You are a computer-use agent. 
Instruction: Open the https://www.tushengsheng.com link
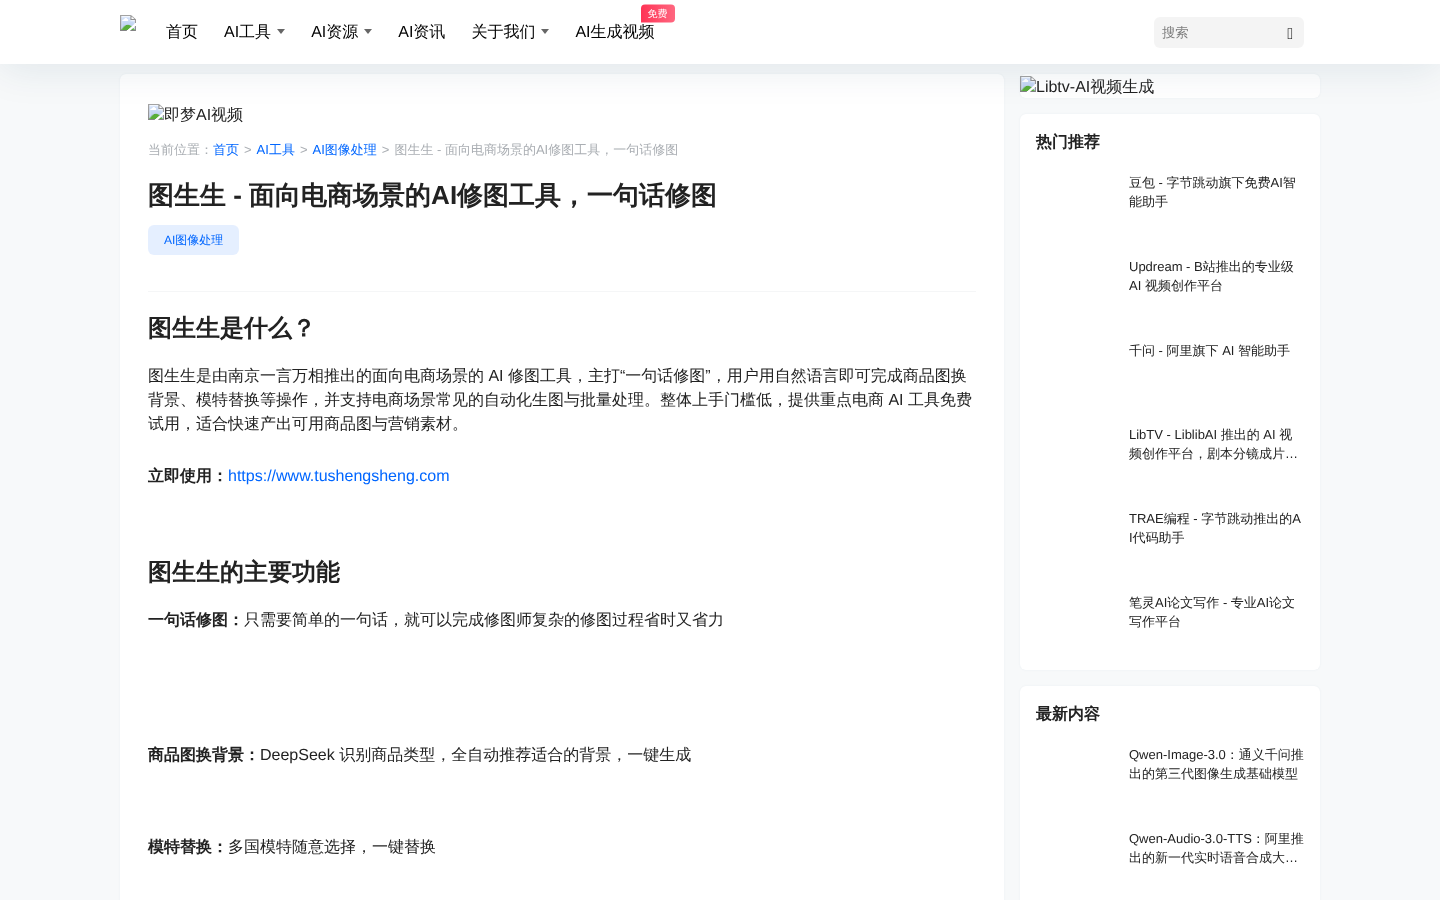(339, 476)
